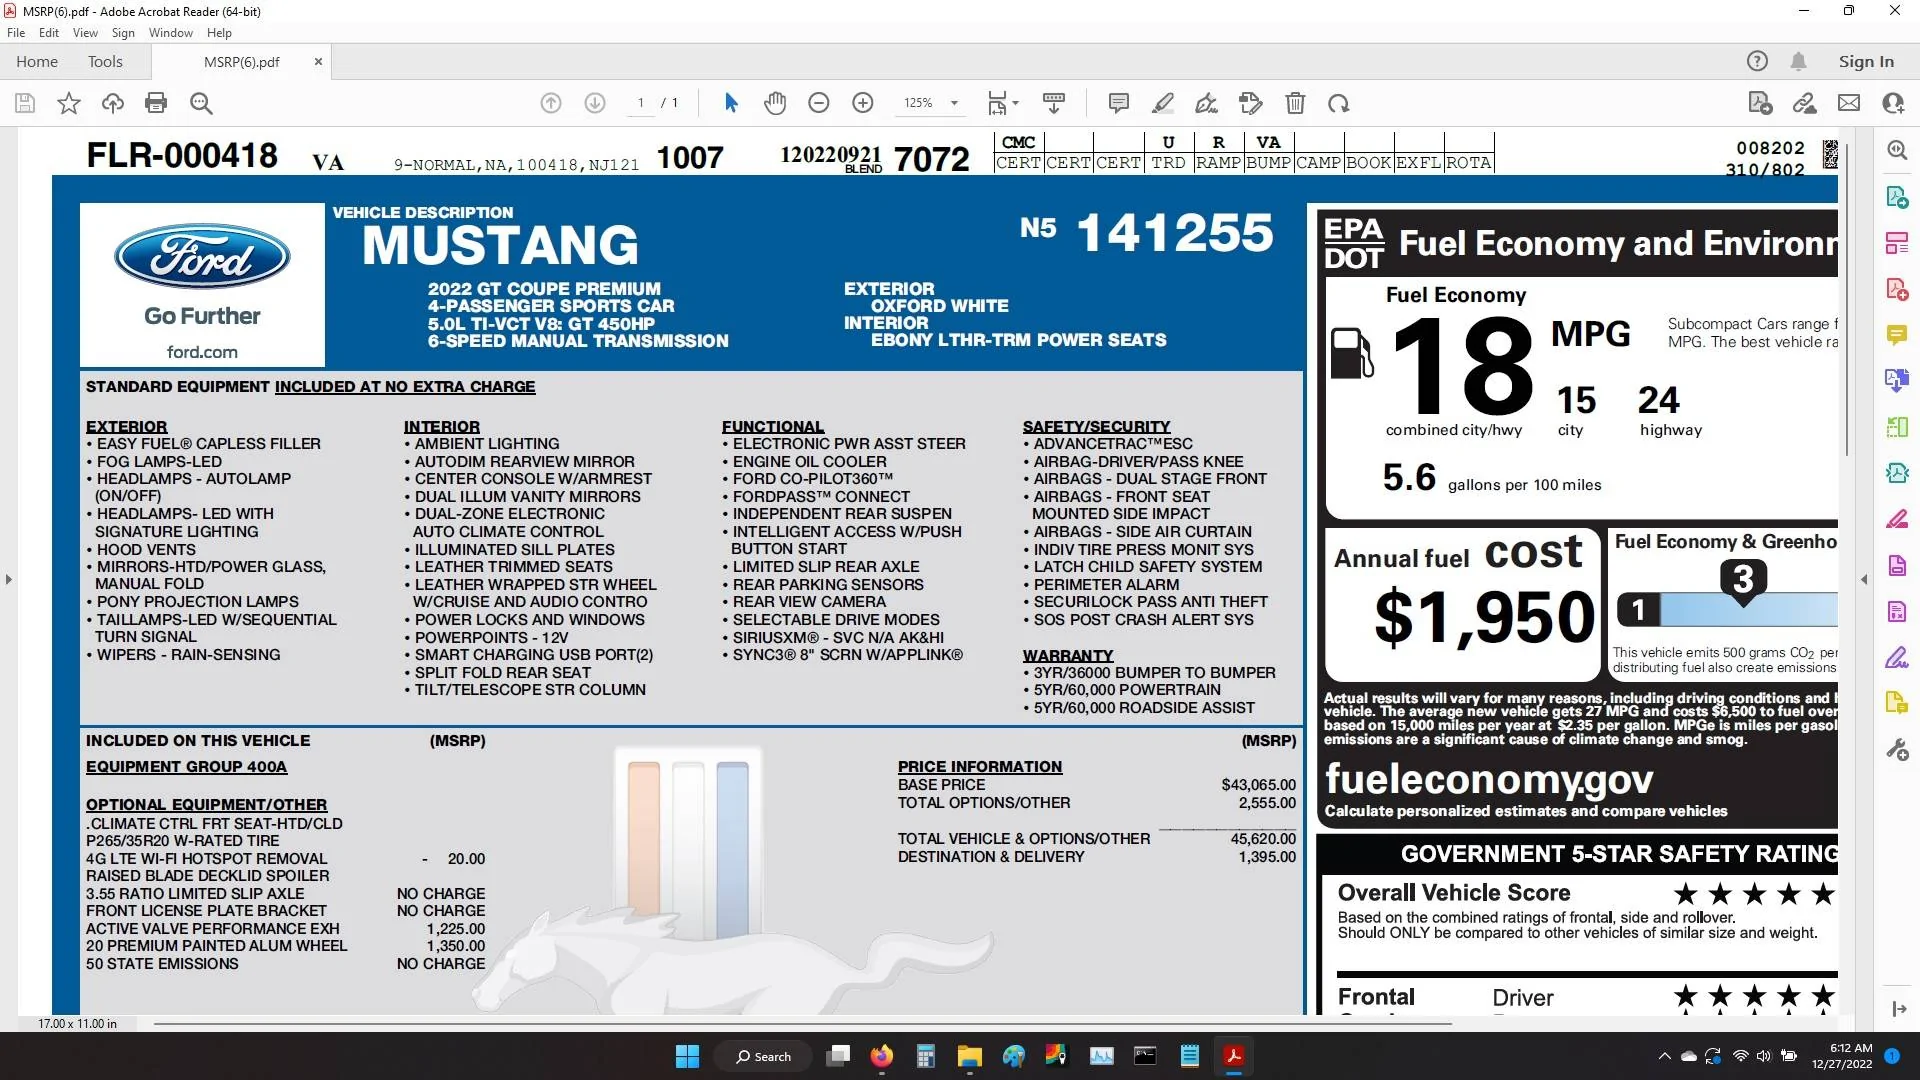The image size is (1920, 1080).
Task: Click the page number input field
Action: coord(641,103)
